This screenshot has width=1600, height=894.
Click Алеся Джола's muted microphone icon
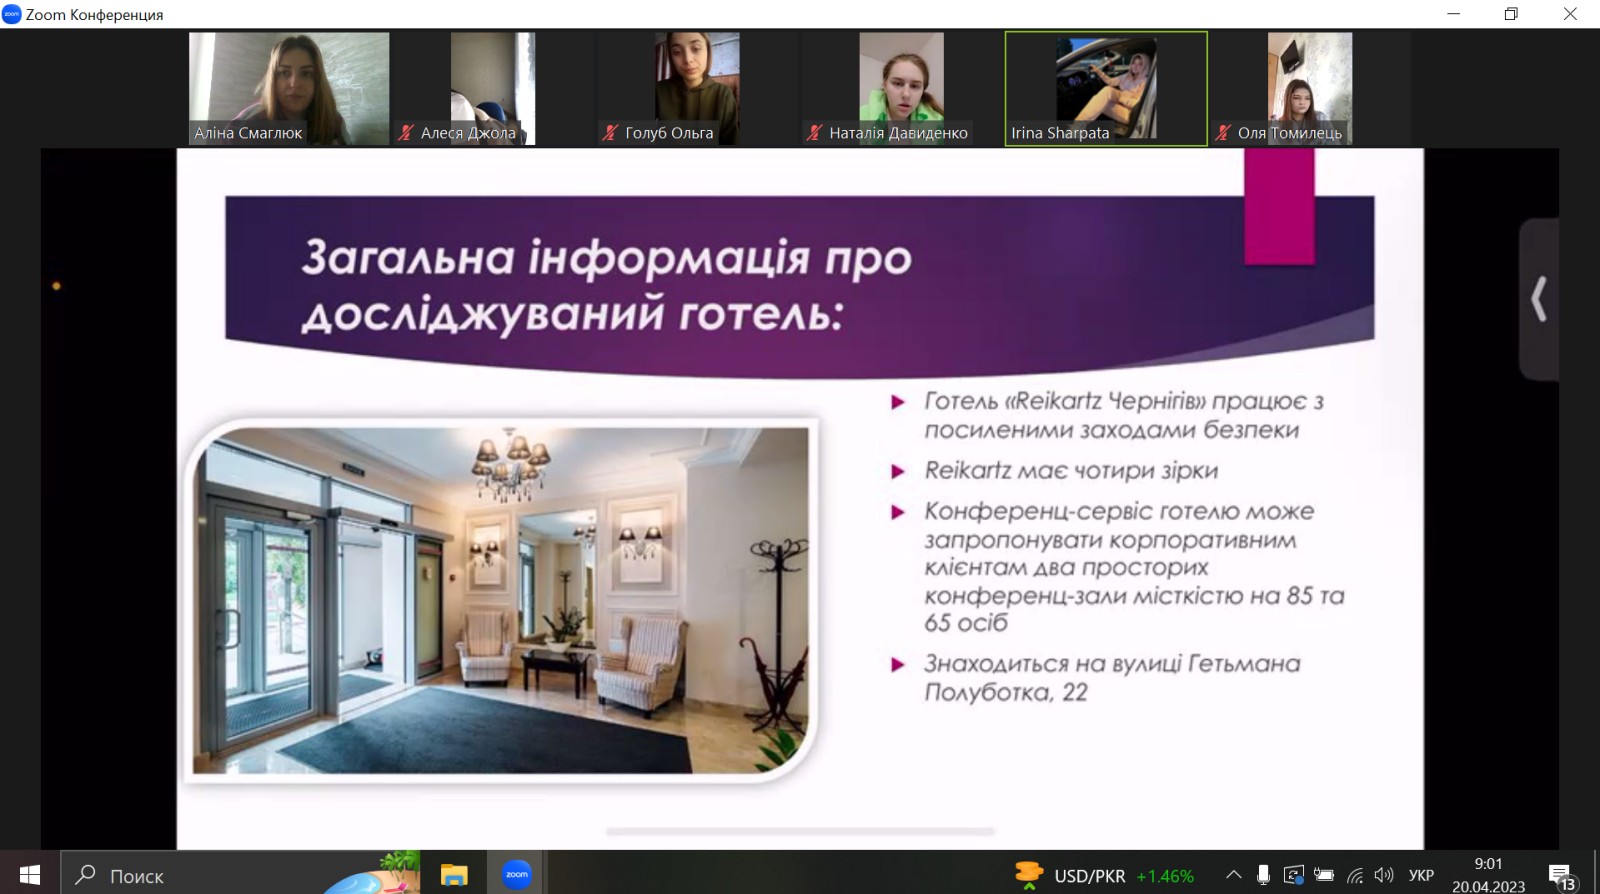tap(406, 133)
